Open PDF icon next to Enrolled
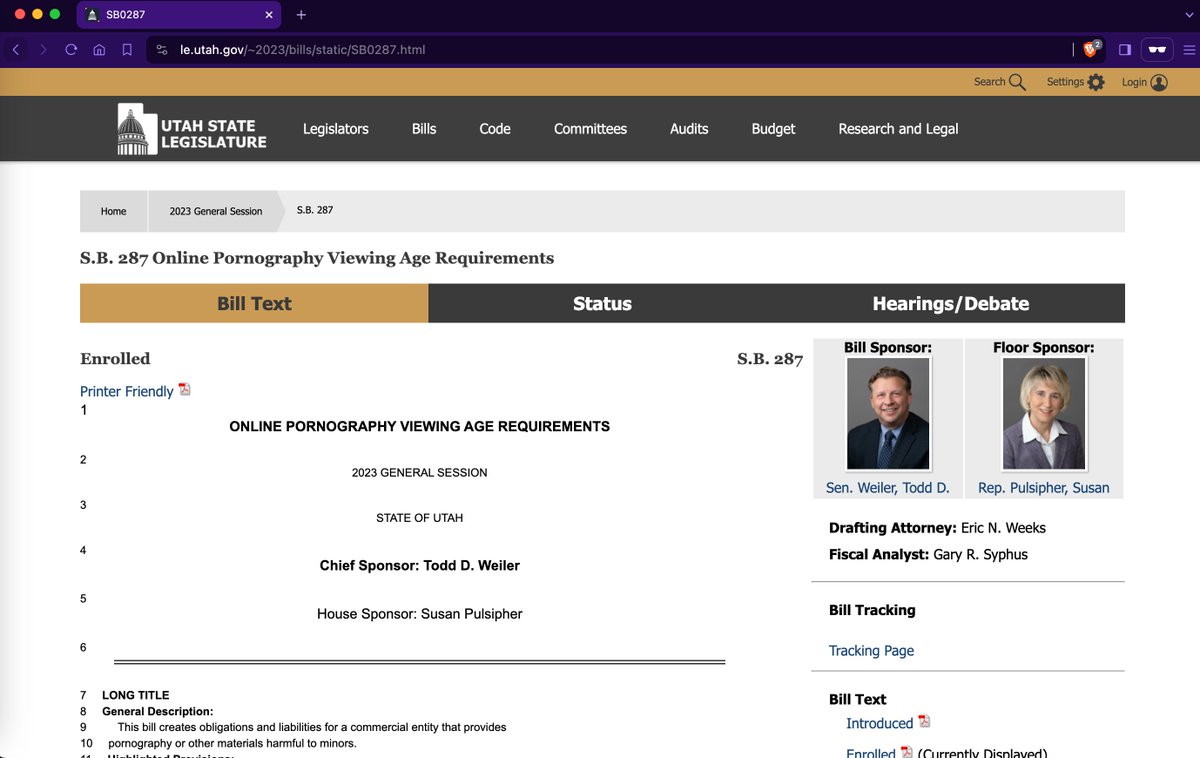1200x758 pixels. [x=906, y=752]
